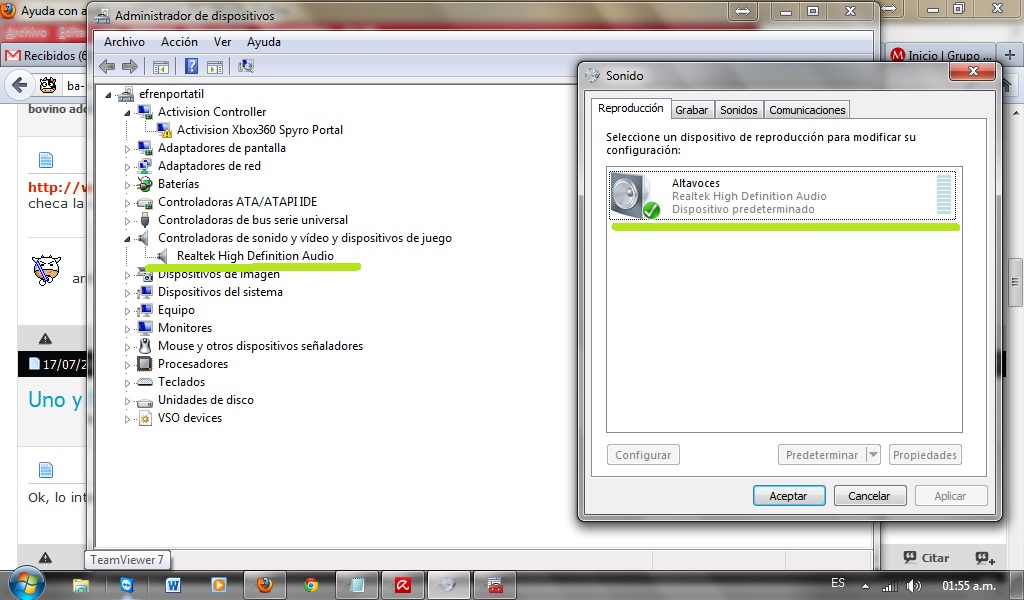Click the Predeterminar button
The image size is (1024, 600).
point(822,454)
